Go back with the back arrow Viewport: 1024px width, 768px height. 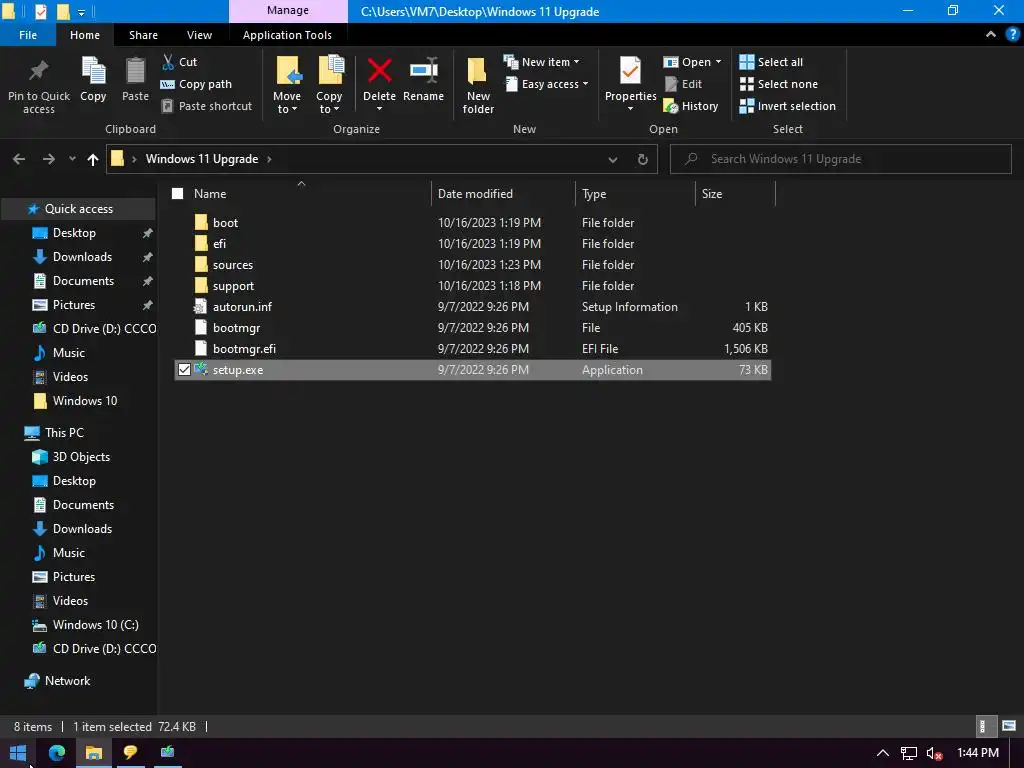coord(19,159)
